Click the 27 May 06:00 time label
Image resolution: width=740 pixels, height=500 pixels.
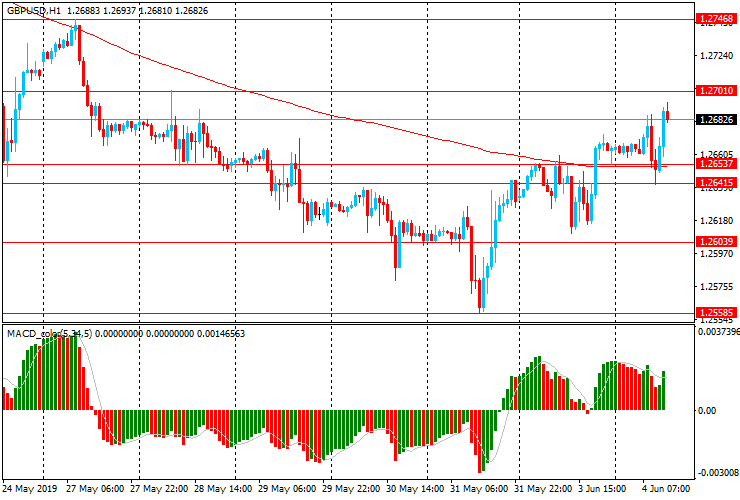pos(95,488)
